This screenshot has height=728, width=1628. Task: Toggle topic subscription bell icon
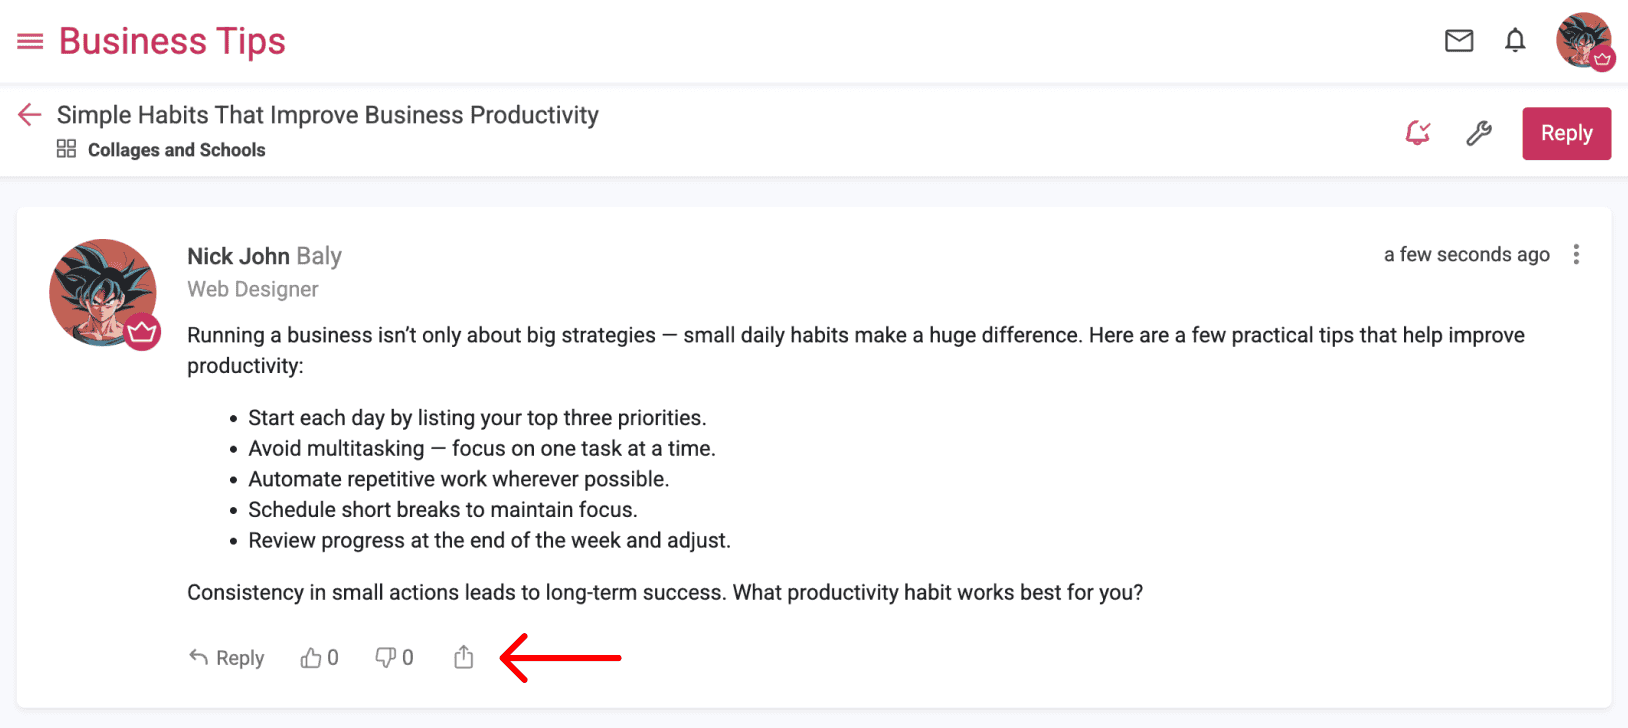point(1417,133)
